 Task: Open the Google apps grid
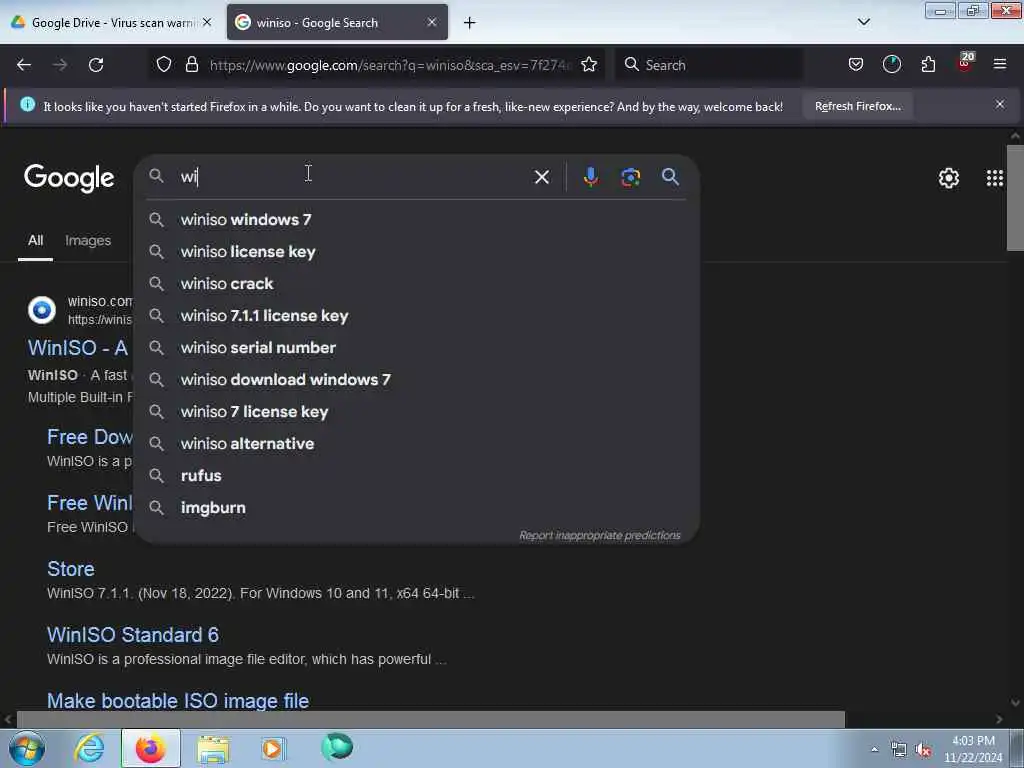(x=995, y=178)
